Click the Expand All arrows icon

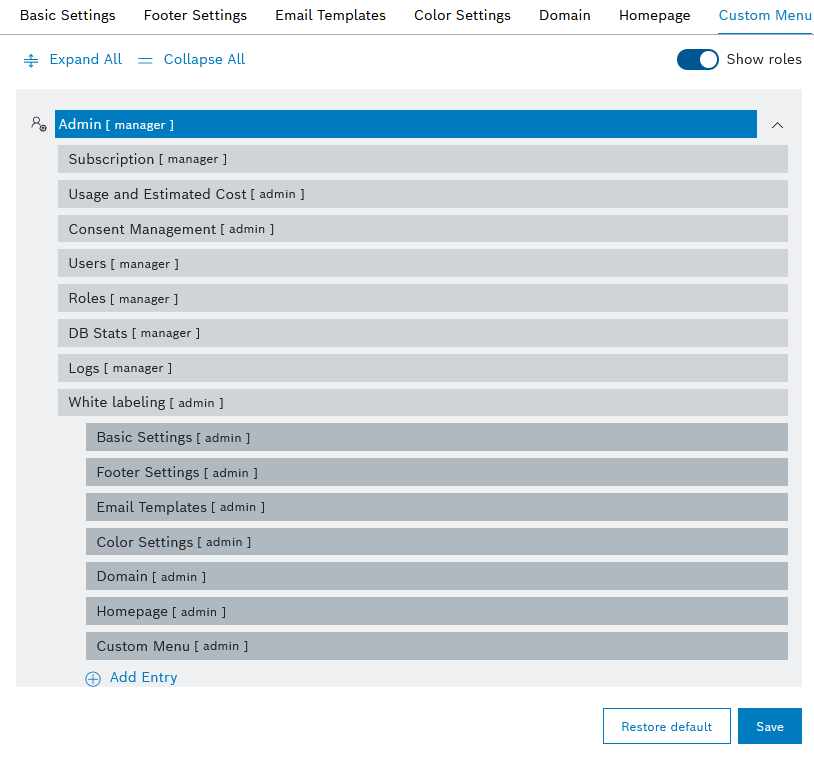31,60
